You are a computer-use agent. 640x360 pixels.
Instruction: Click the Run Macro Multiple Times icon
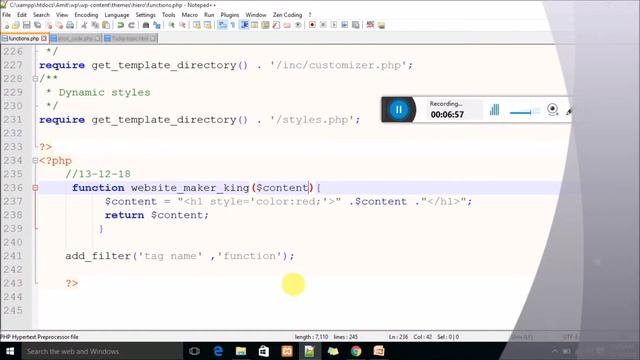345,25
